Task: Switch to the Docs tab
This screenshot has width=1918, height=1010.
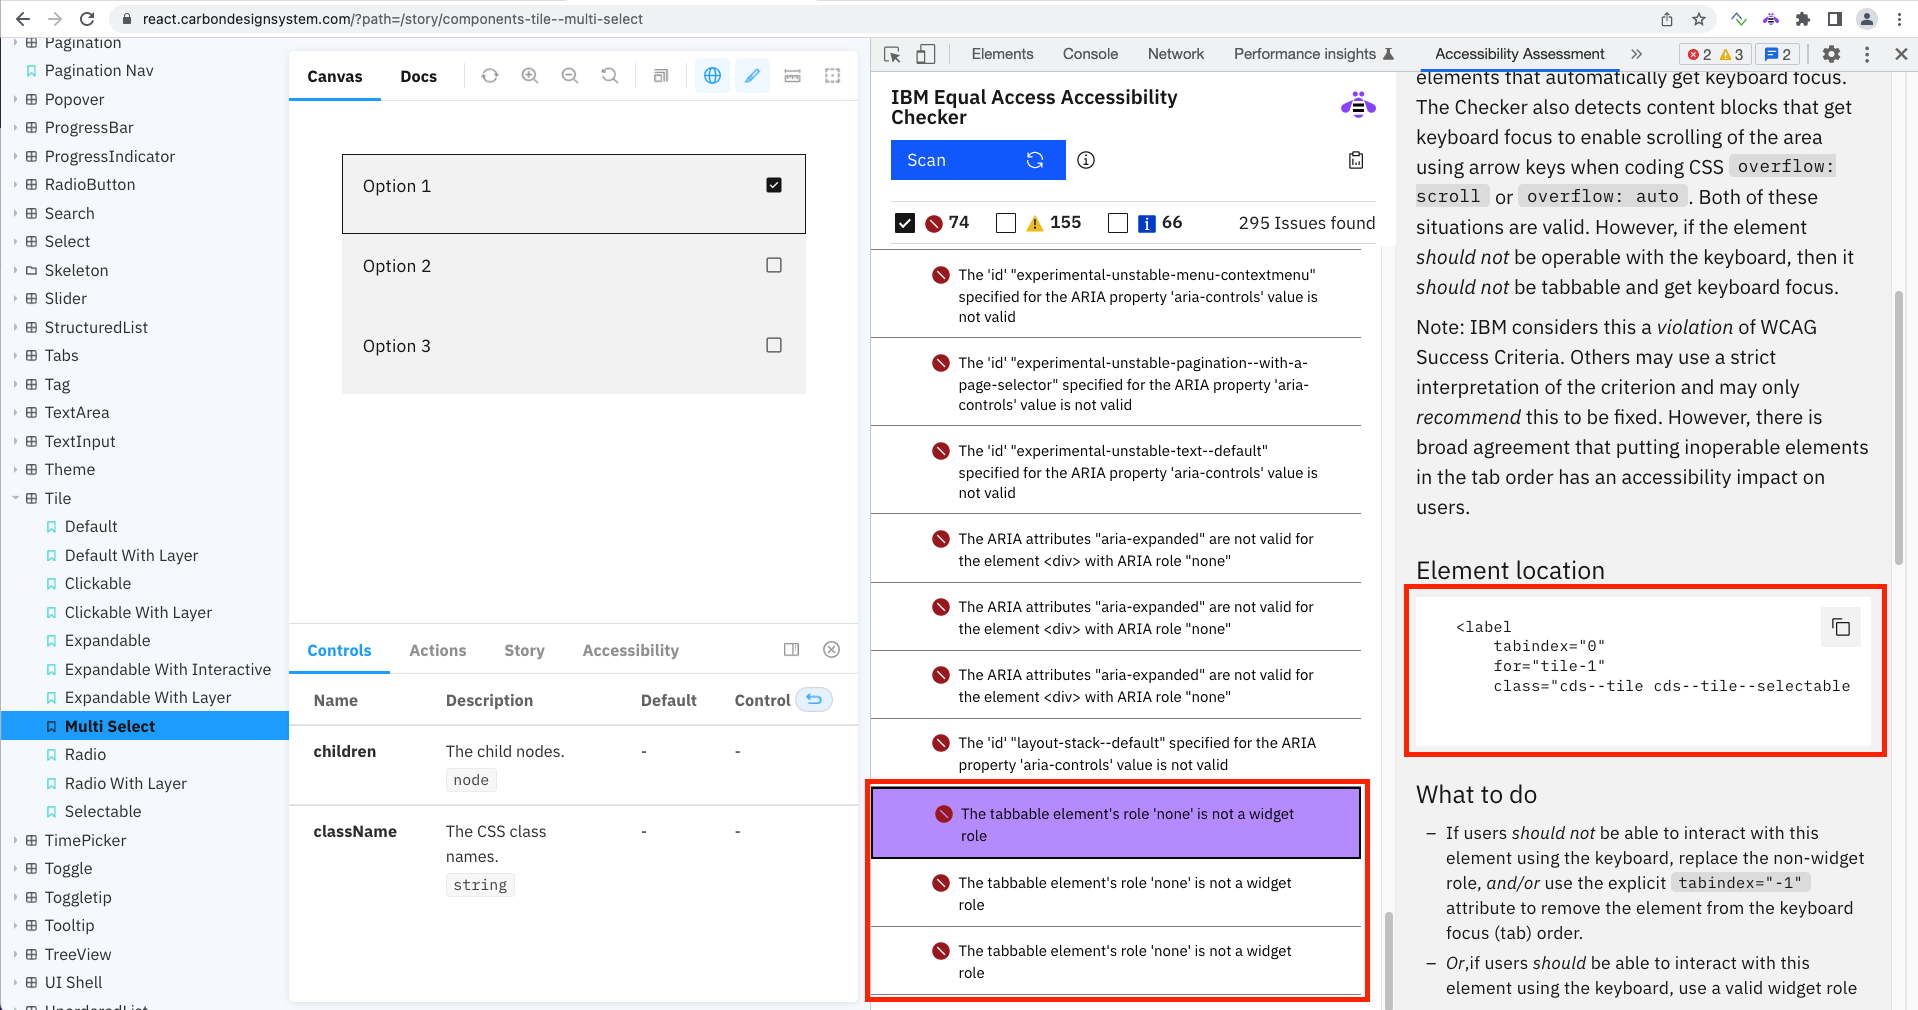Action: point(418,76)
